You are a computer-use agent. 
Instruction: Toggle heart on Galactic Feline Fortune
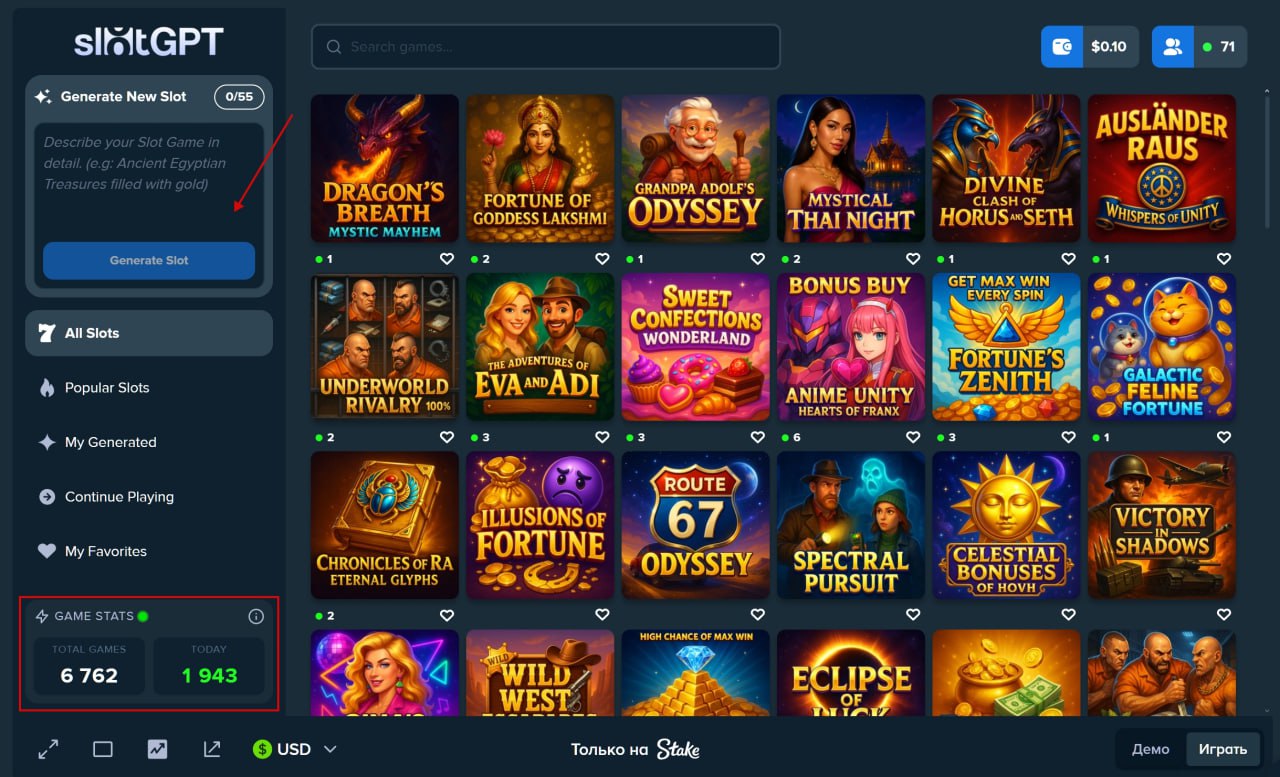[1224, 437]
